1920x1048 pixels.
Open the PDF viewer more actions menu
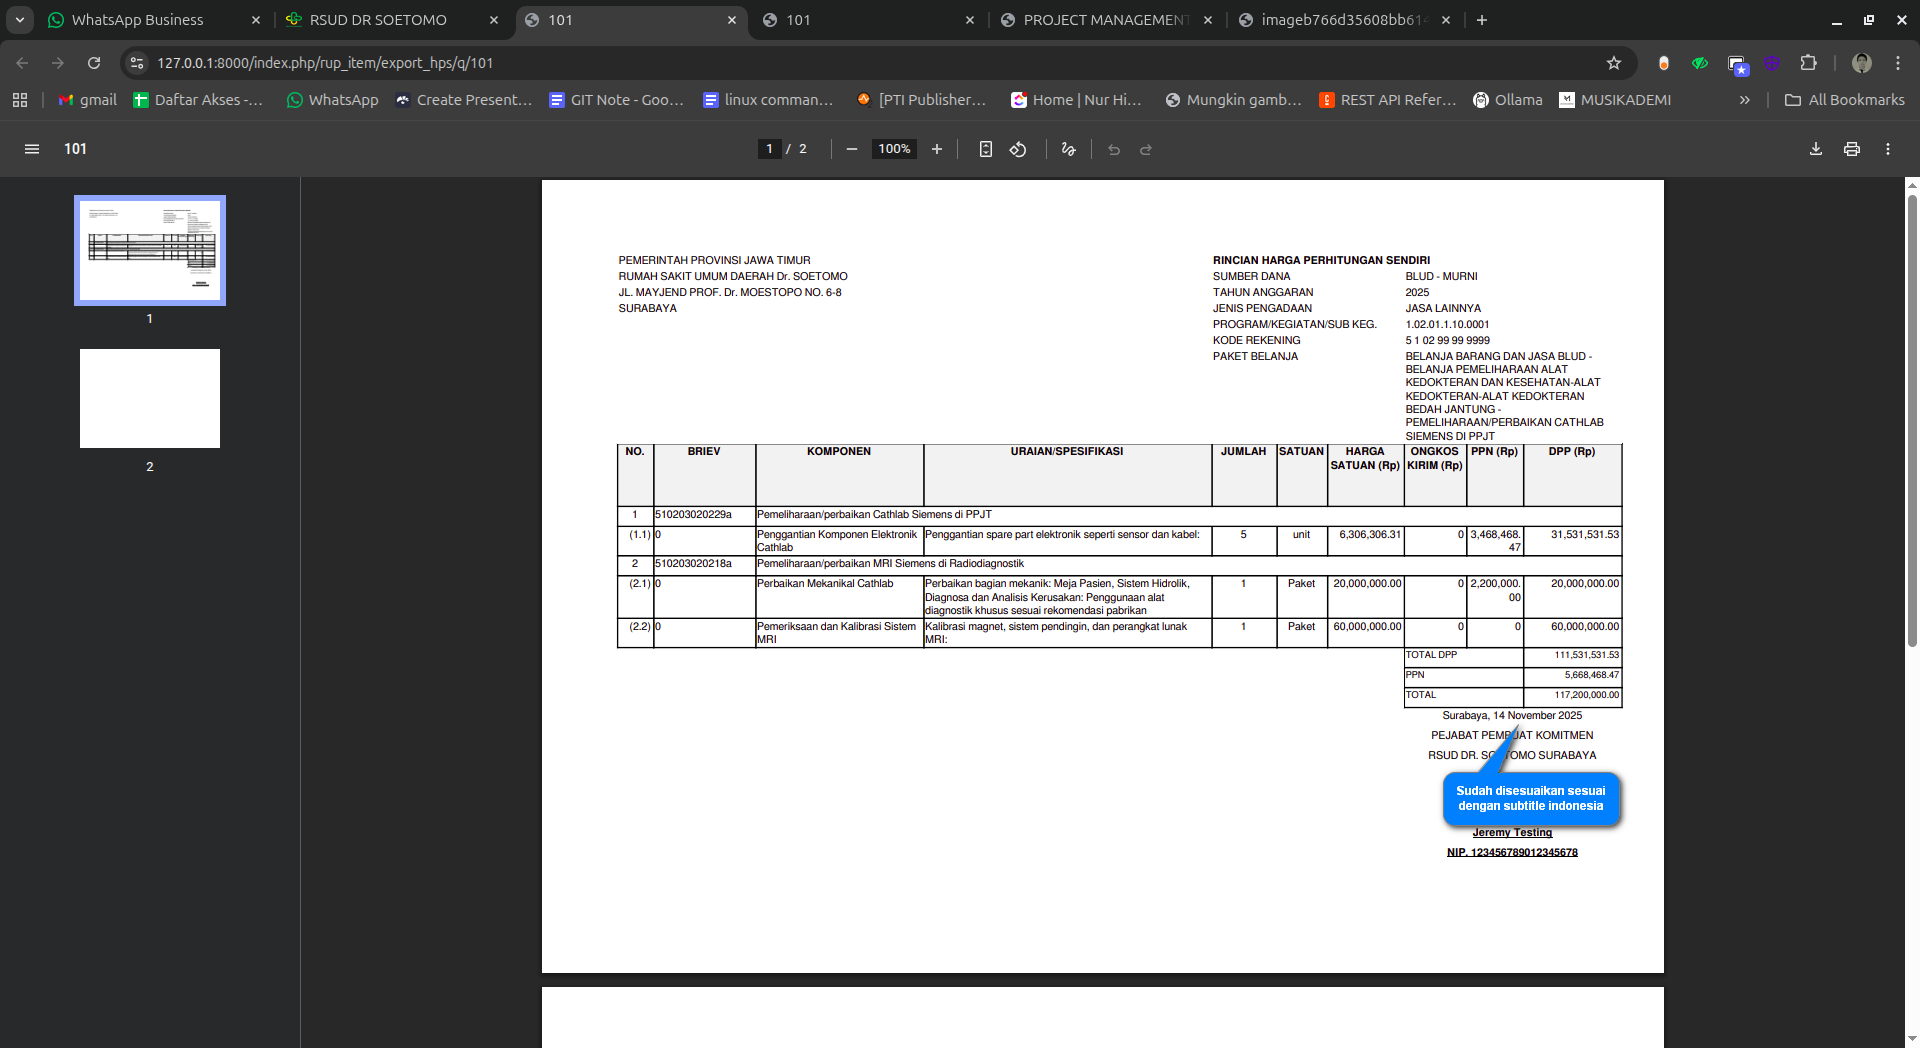[x=1887, y=149]
